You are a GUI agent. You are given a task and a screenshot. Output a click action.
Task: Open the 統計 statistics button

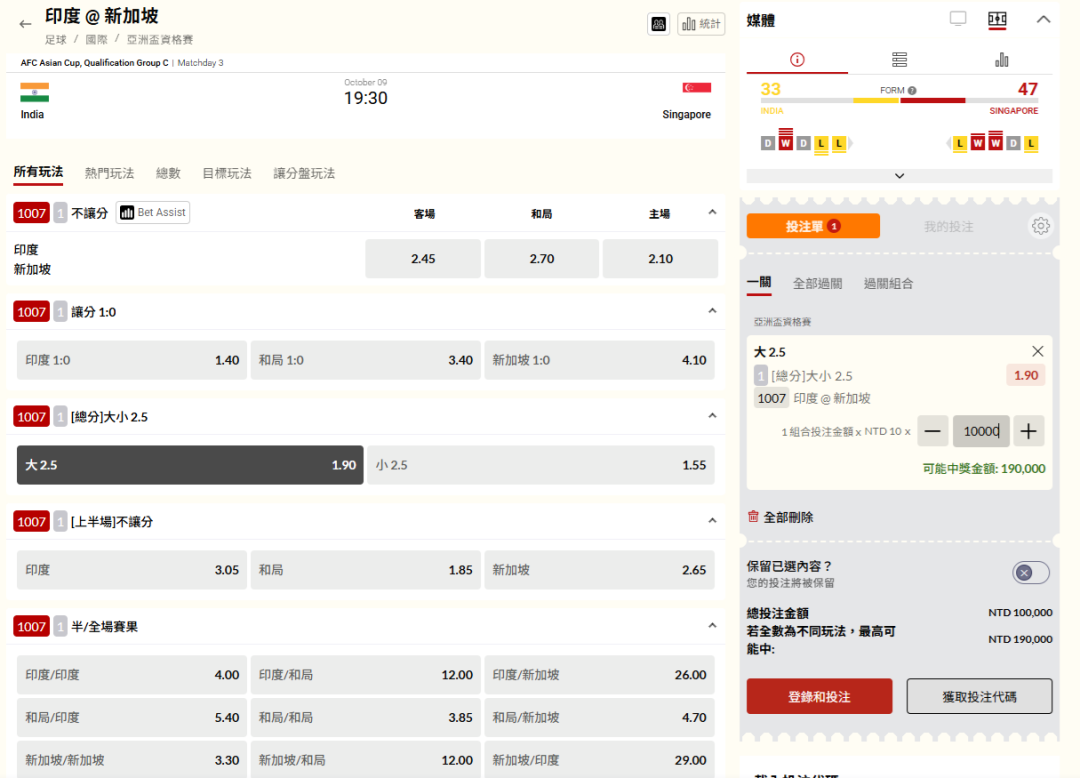701,24
